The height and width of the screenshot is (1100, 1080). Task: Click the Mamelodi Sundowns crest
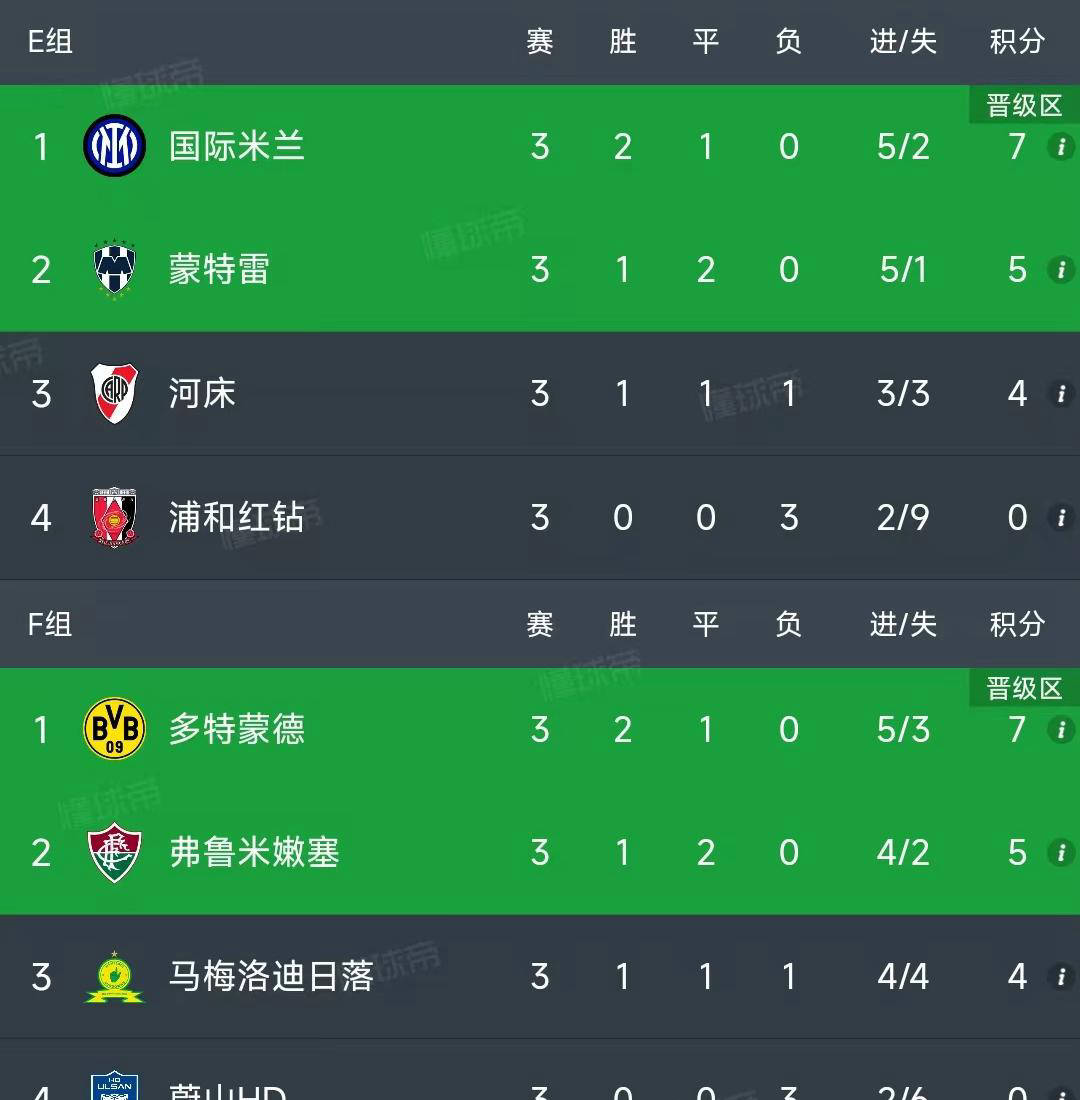[x=114, y=976]
